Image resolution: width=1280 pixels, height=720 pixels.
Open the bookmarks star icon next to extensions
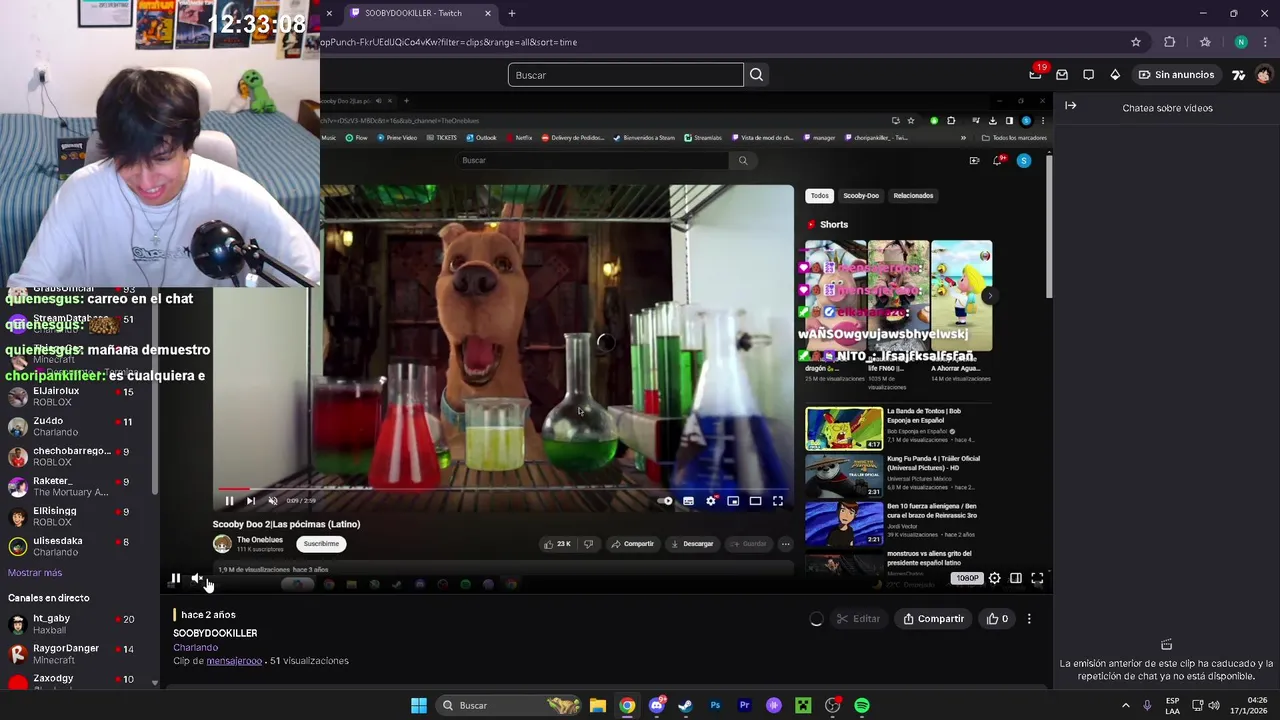[x=1205, y=42]
